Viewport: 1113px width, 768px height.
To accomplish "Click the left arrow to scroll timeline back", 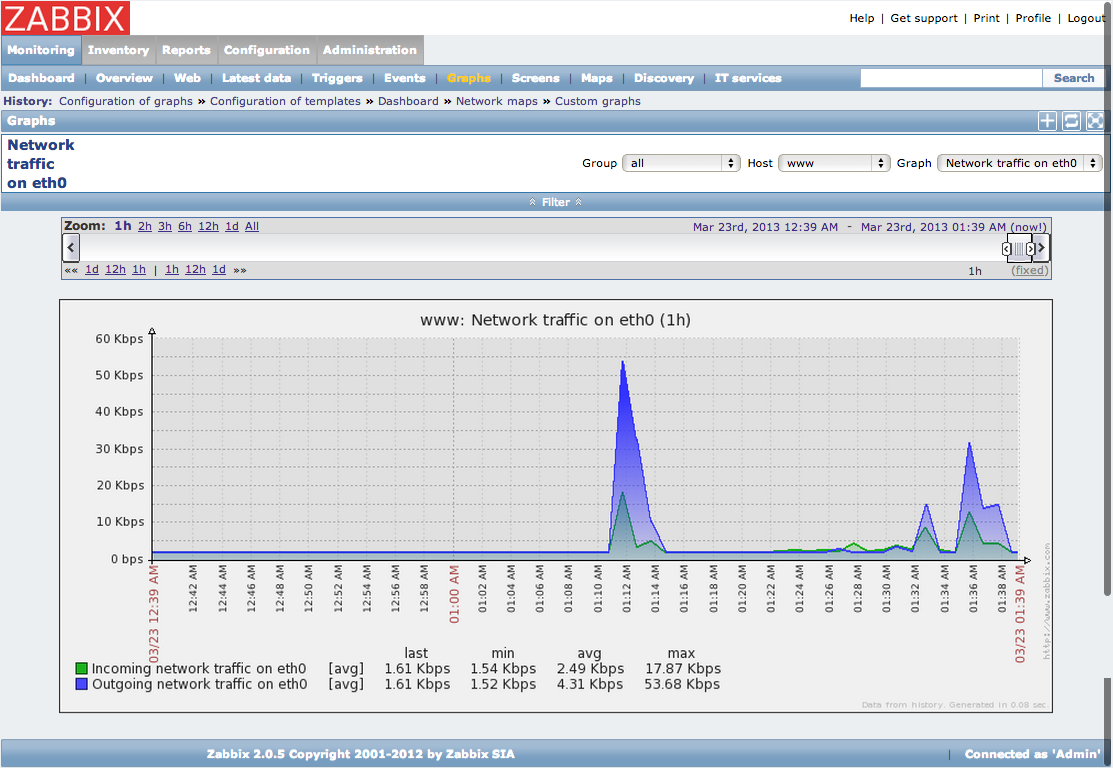I will point(70,247).
